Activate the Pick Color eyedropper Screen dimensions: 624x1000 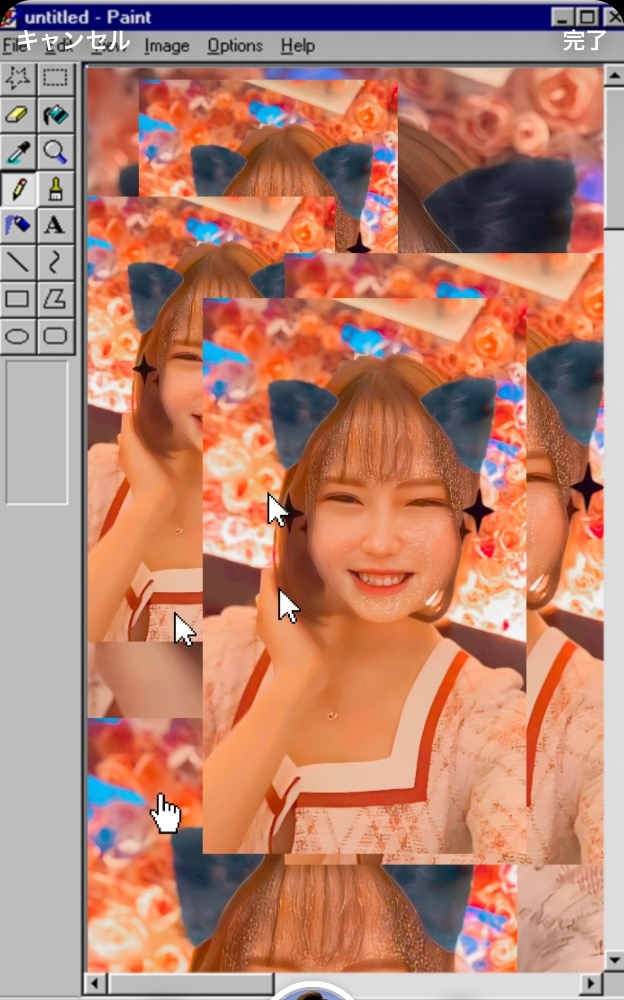[x=18, y=152]
